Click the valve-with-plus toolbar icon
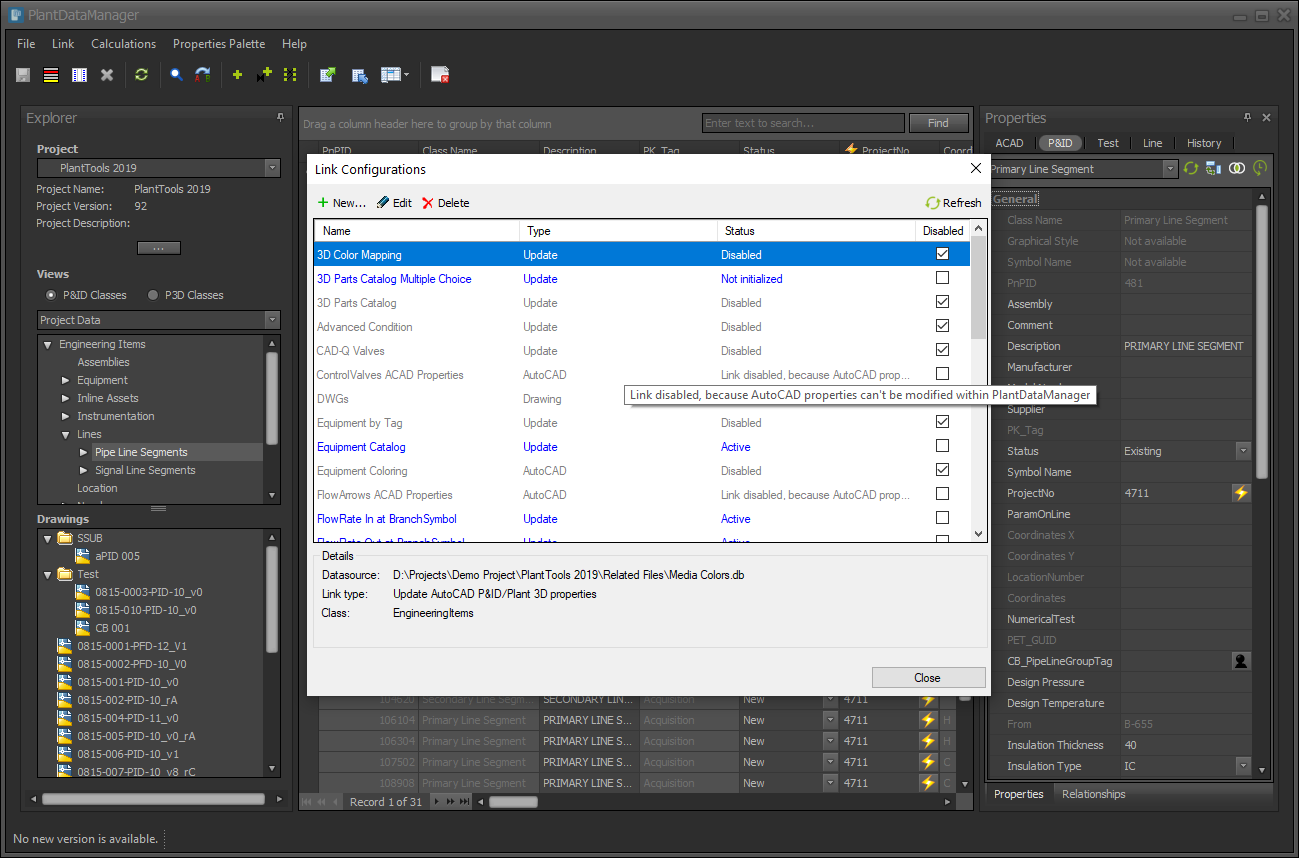Screen dimensions: 1299x858 point(264,75)
